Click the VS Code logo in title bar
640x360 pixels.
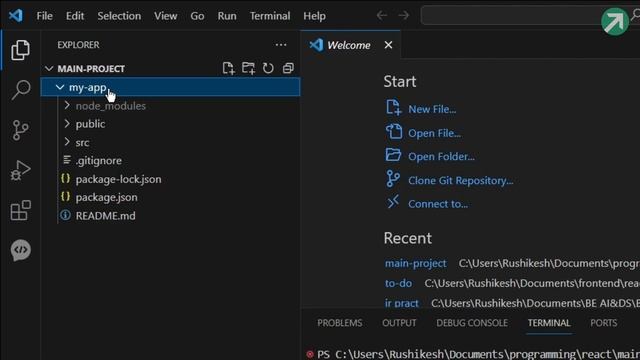(16, 16)
